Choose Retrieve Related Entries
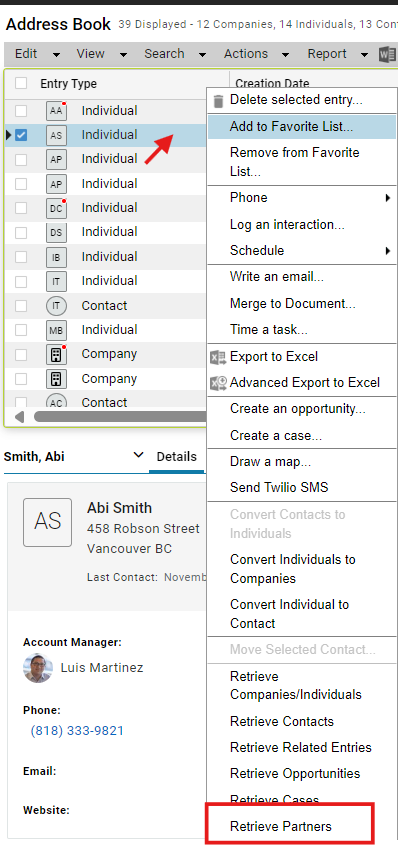 pos(302,747)
